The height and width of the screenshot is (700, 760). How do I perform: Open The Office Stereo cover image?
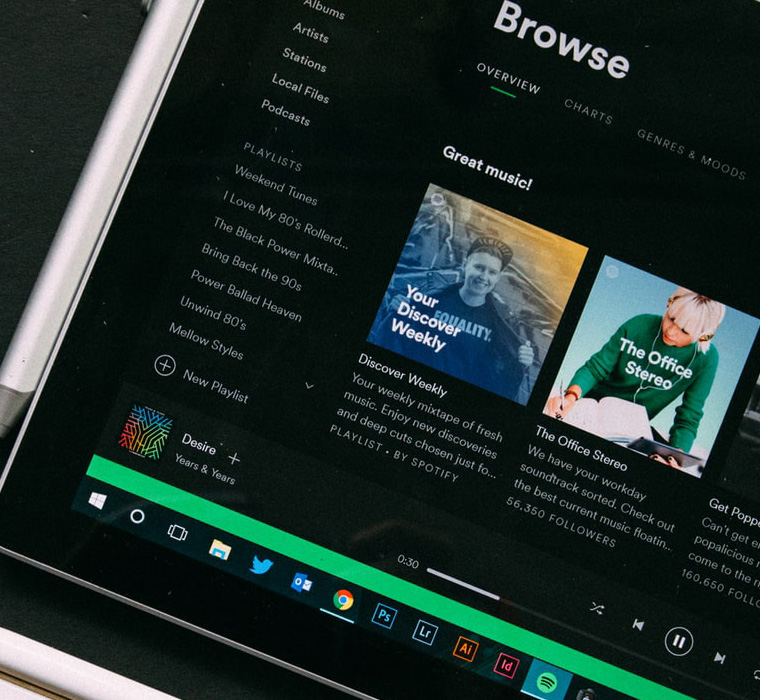click(650, 367)
